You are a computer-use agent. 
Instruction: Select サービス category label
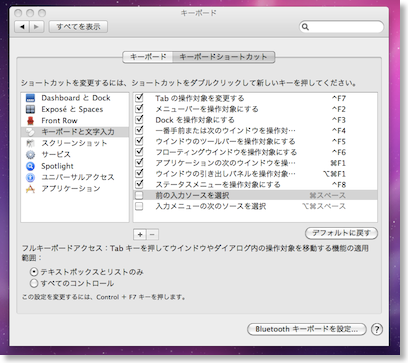[x=56, y=155]
